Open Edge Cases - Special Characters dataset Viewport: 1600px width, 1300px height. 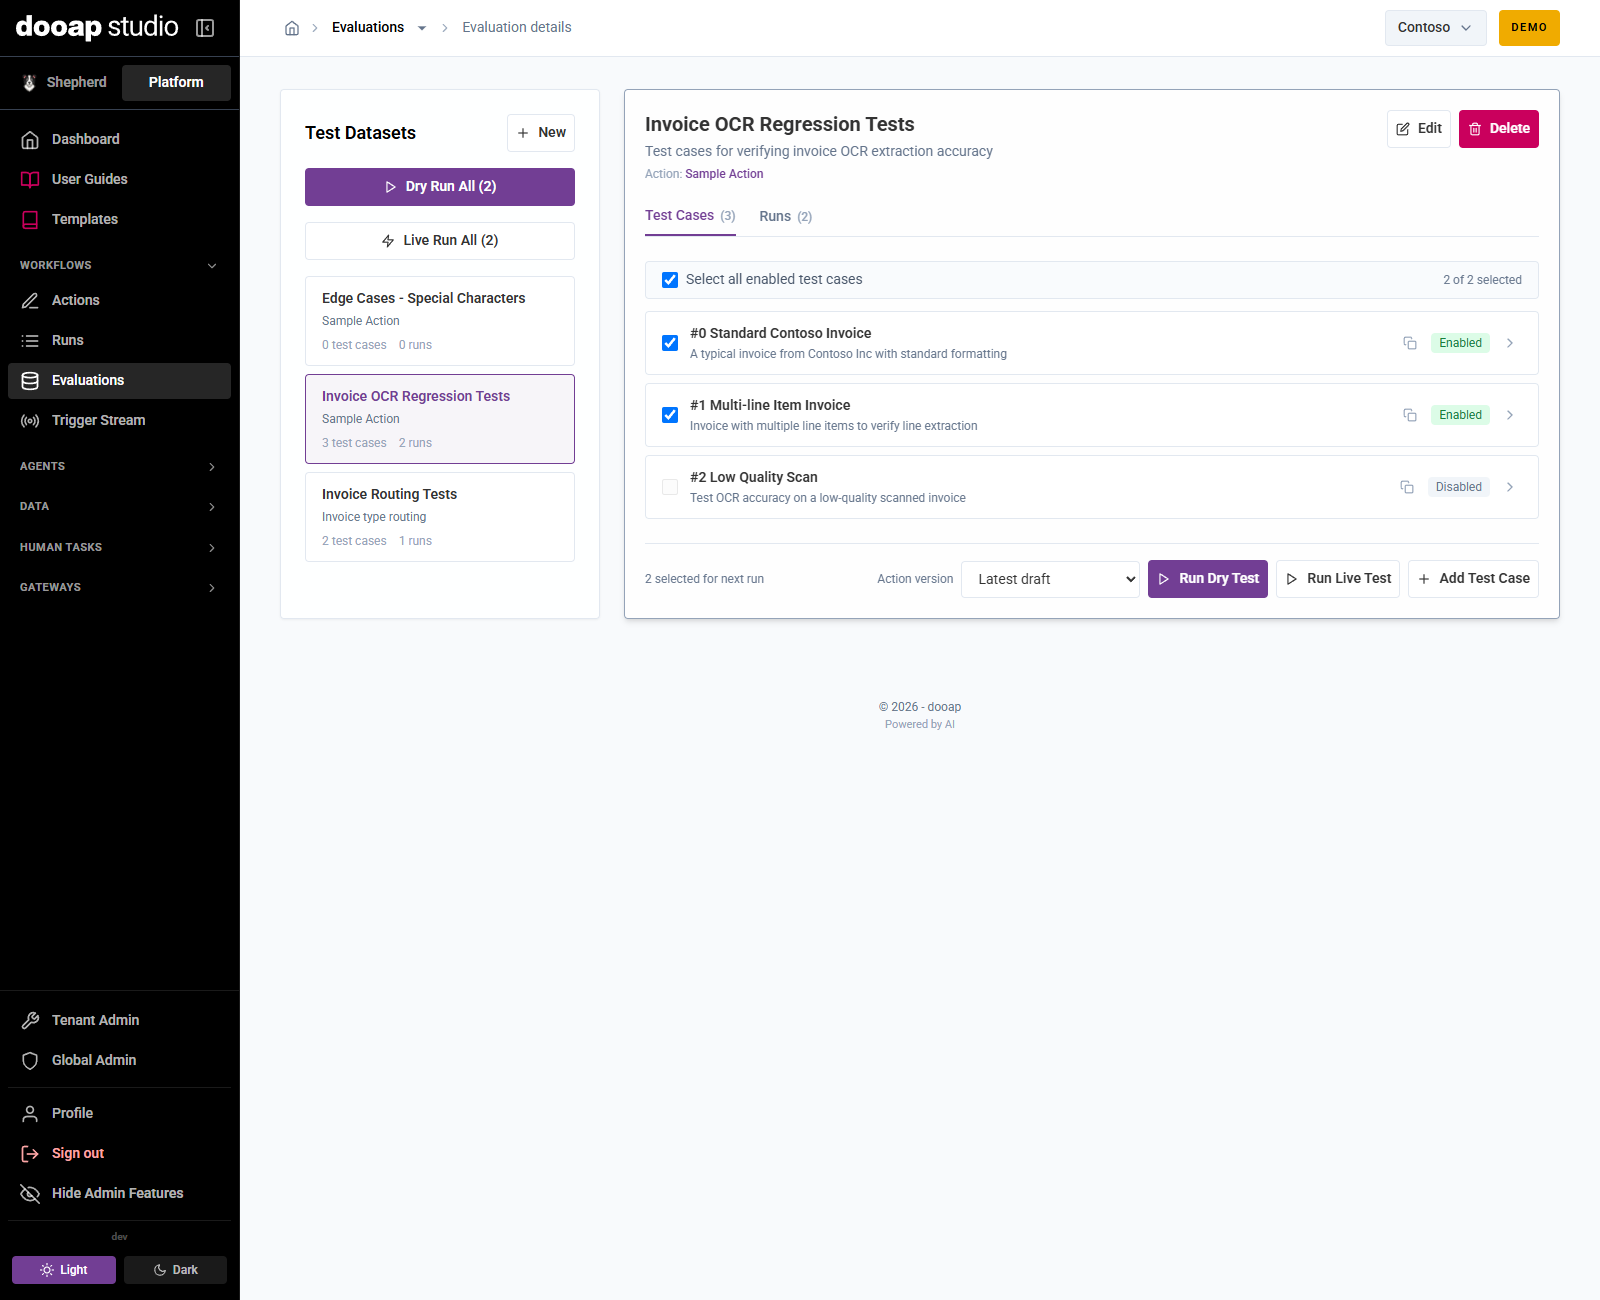click(x=440, y=321)
